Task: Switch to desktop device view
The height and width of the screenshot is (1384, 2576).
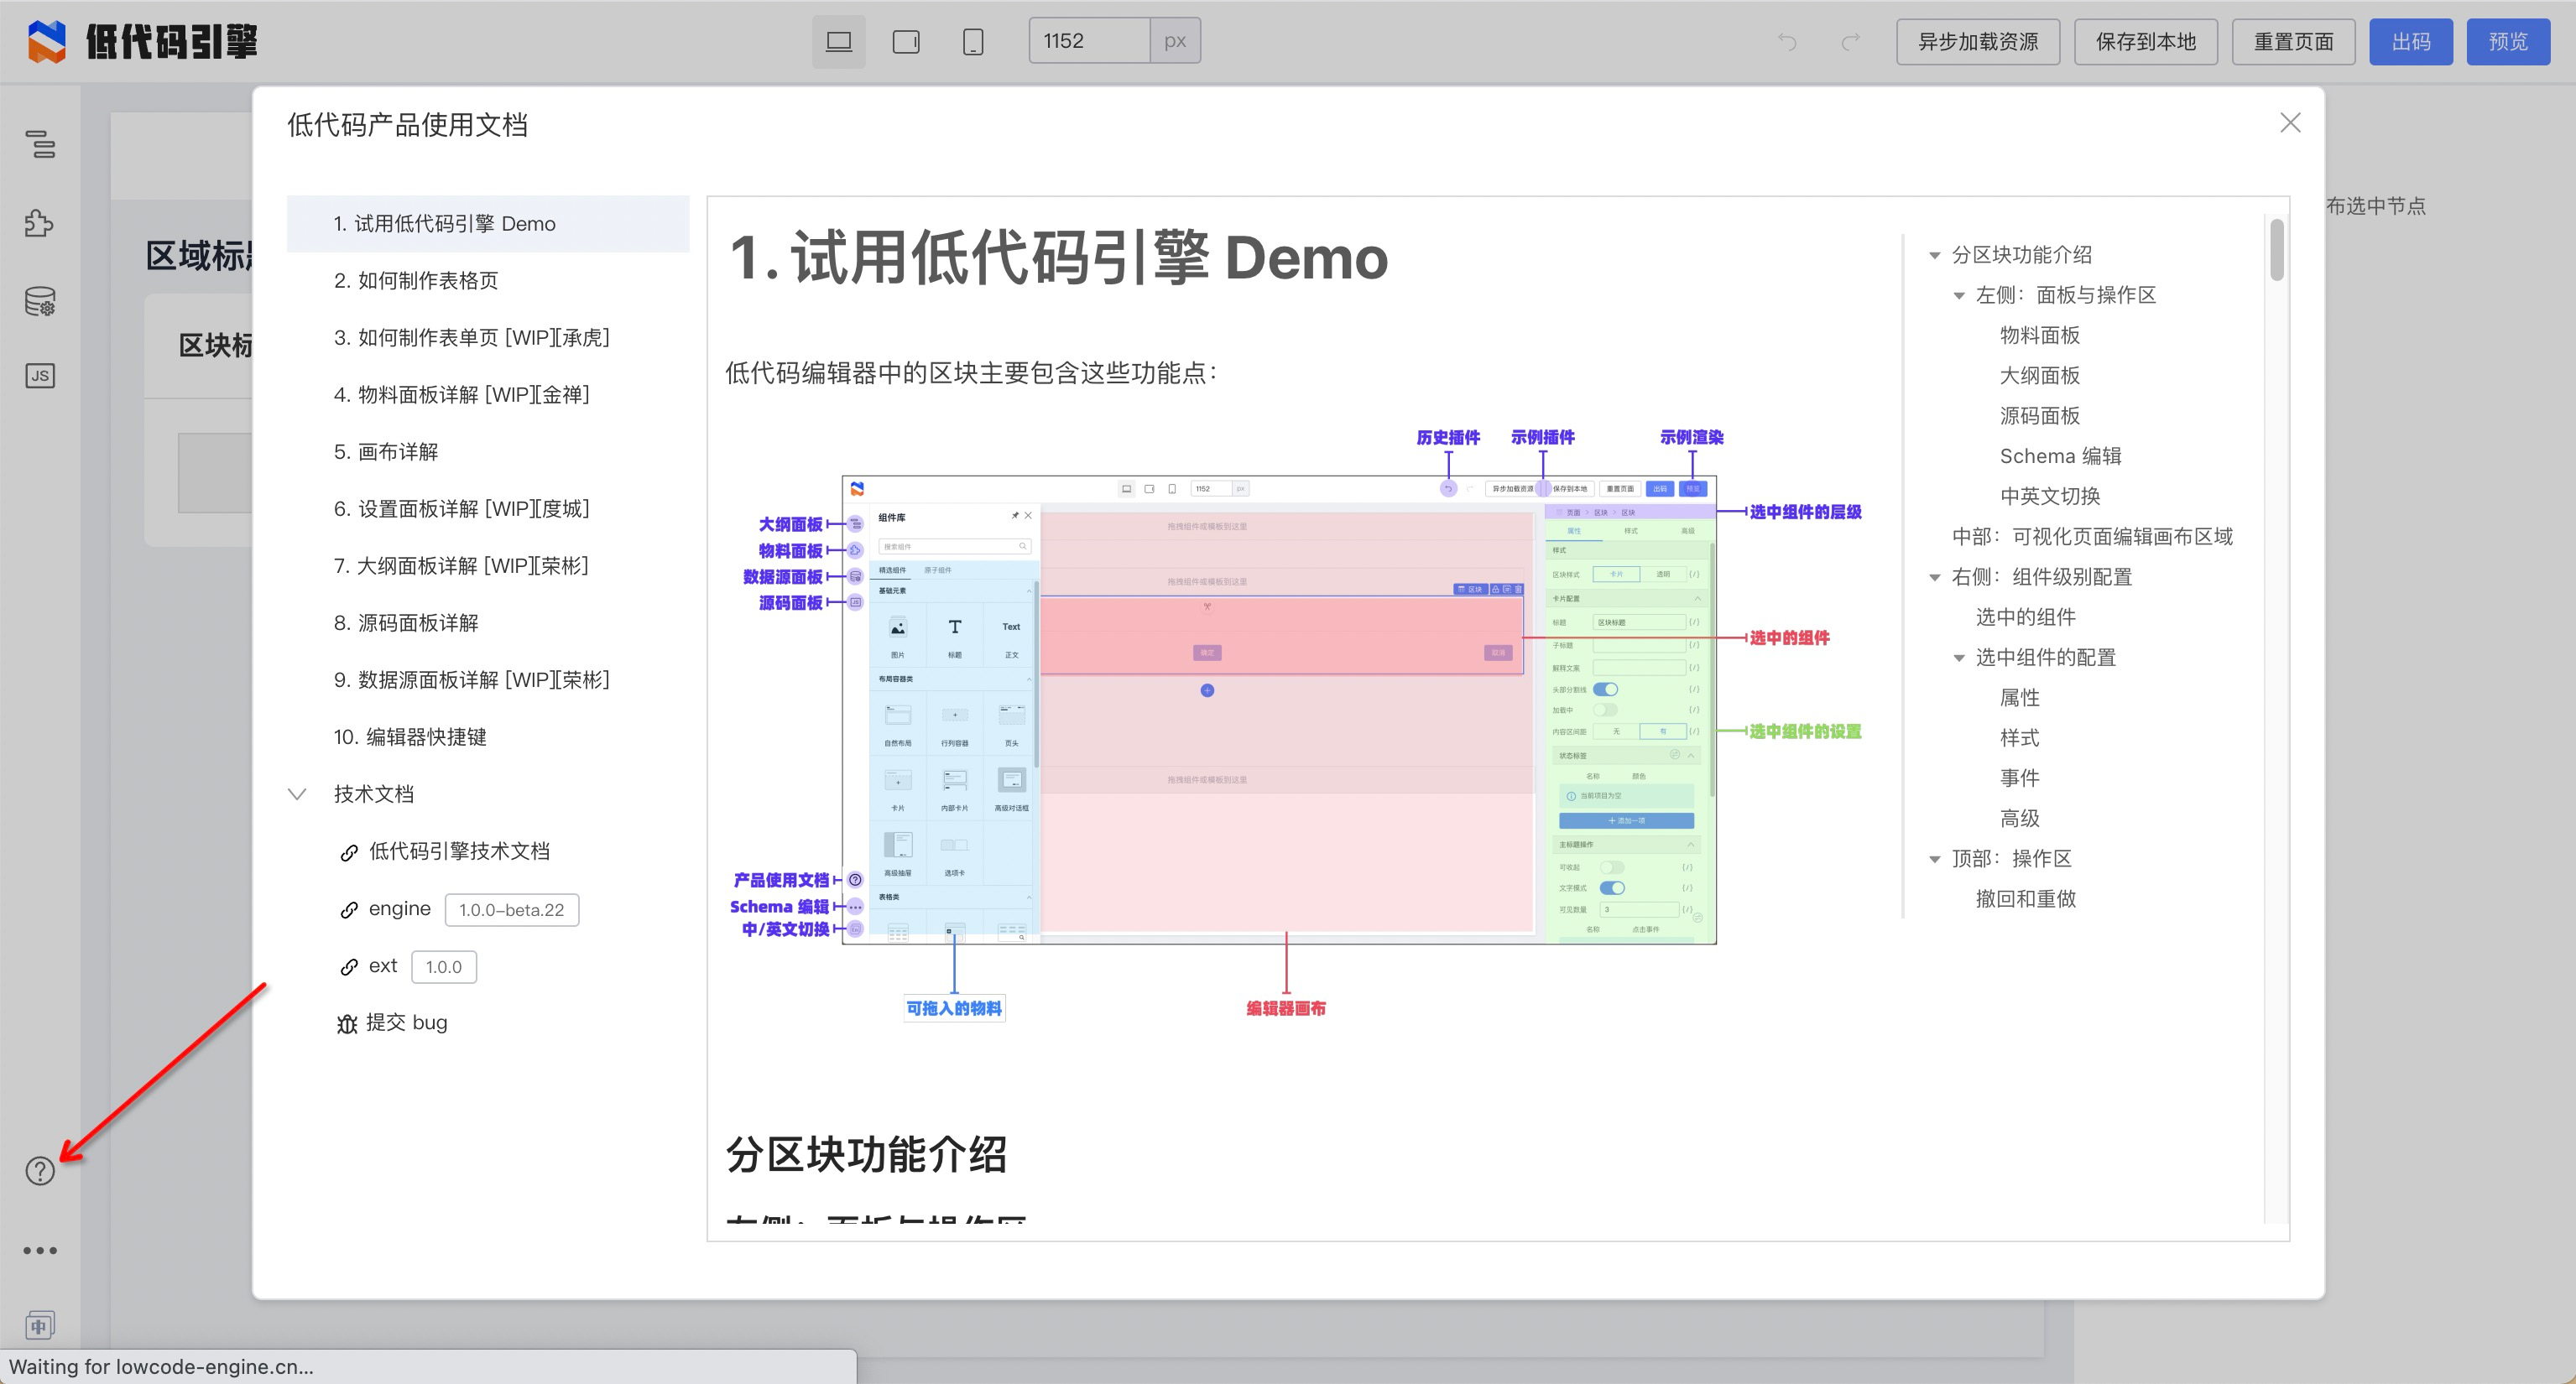Action: (x=838, y=42)
